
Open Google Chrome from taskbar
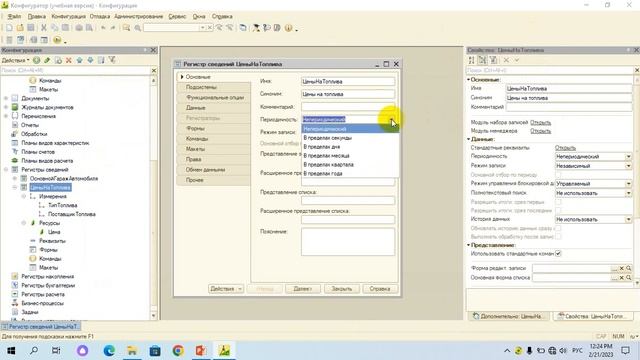pyautogui.click(x=178, y=350)
